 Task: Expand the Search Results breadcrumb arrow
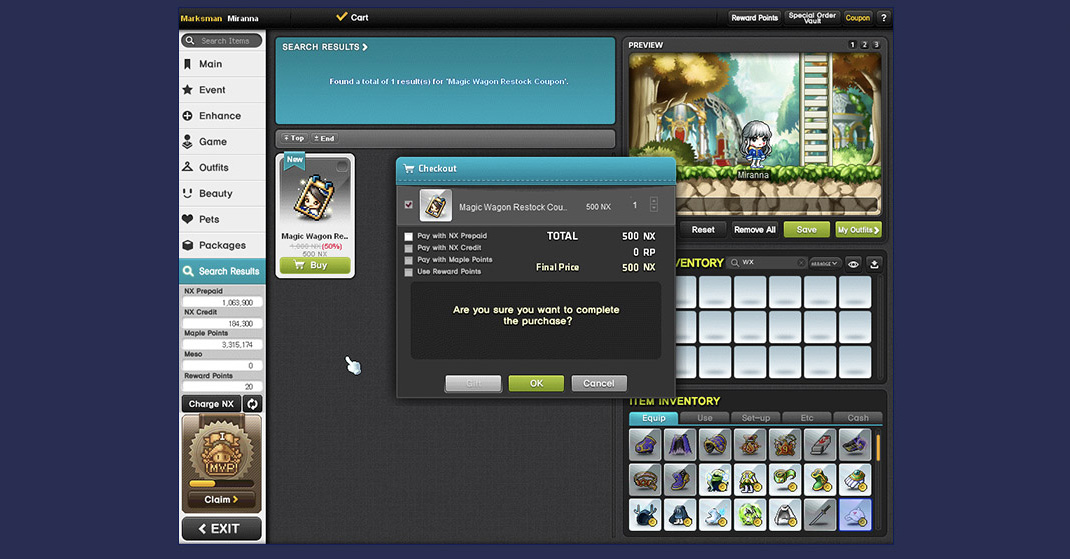[x=365, y=47]
